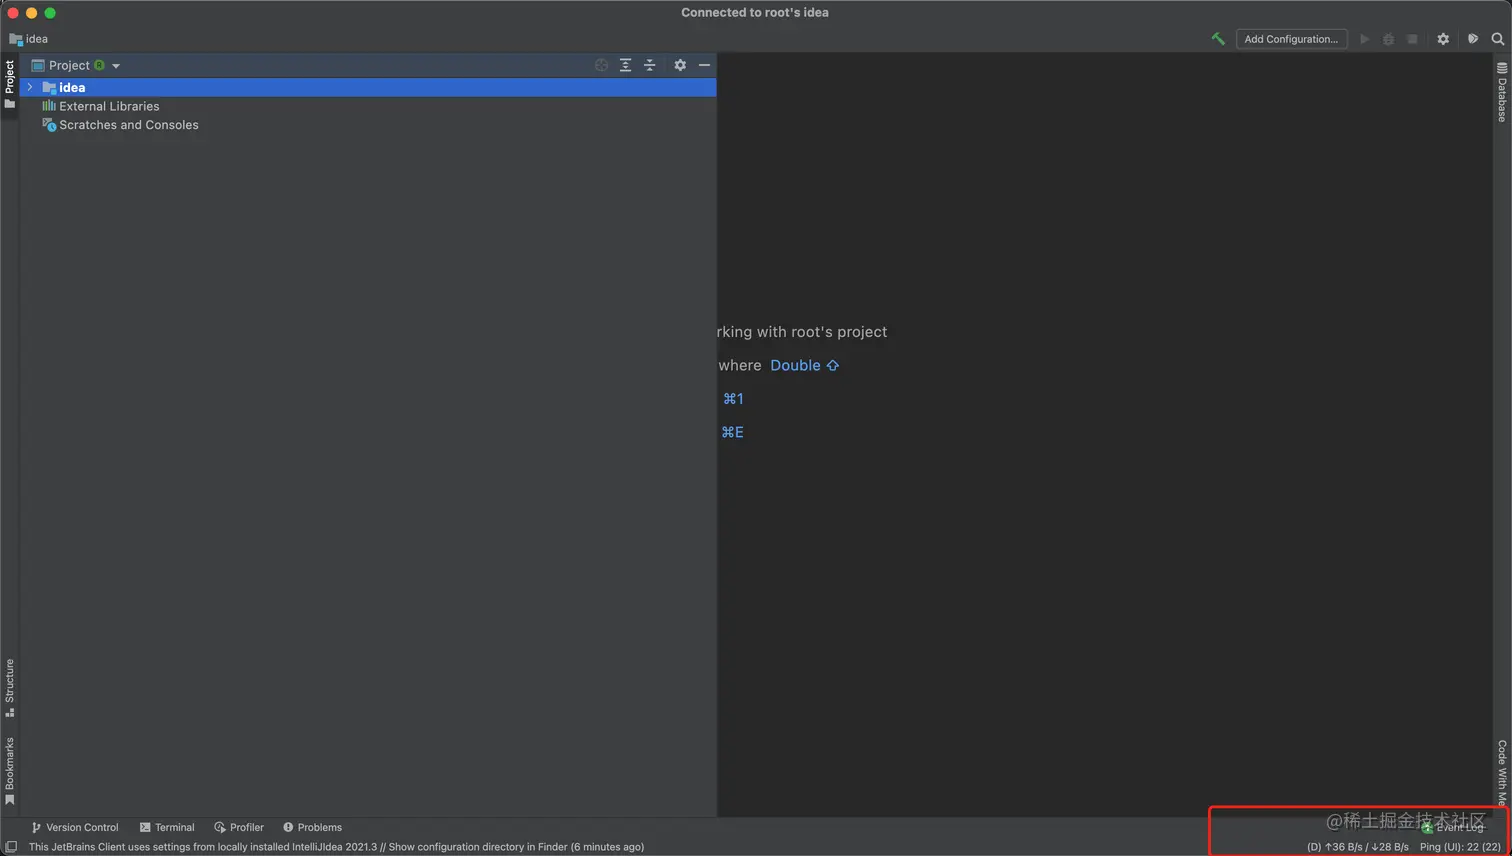Open Search Everywhere magnifier icon

[x=1498, y=39]
